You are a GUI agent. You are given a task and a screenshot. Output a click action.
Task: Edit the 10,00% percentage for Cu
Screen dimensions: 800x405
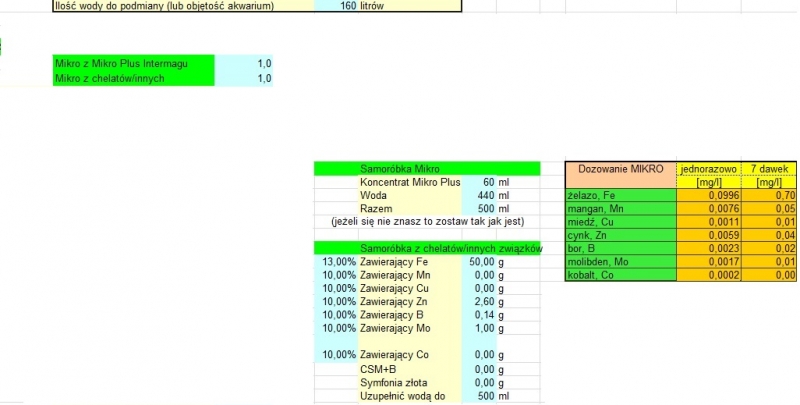point(337,288)
